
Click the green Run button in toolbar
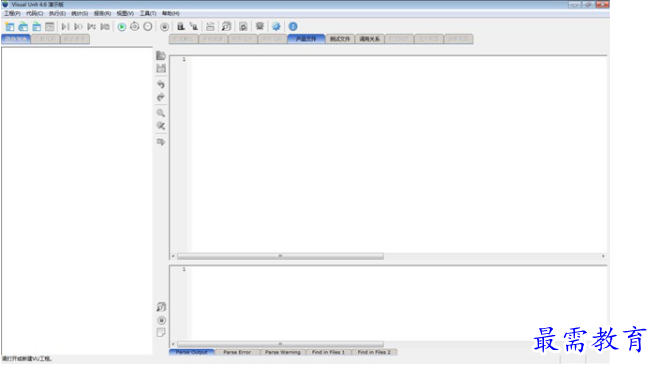122,27
